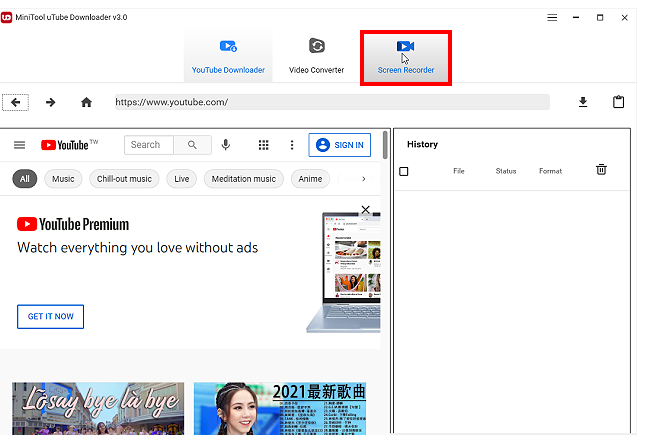The height and width of the screenshot is (436, 652).
Task: Start voice search with the microphone icon
Action: 226,145
